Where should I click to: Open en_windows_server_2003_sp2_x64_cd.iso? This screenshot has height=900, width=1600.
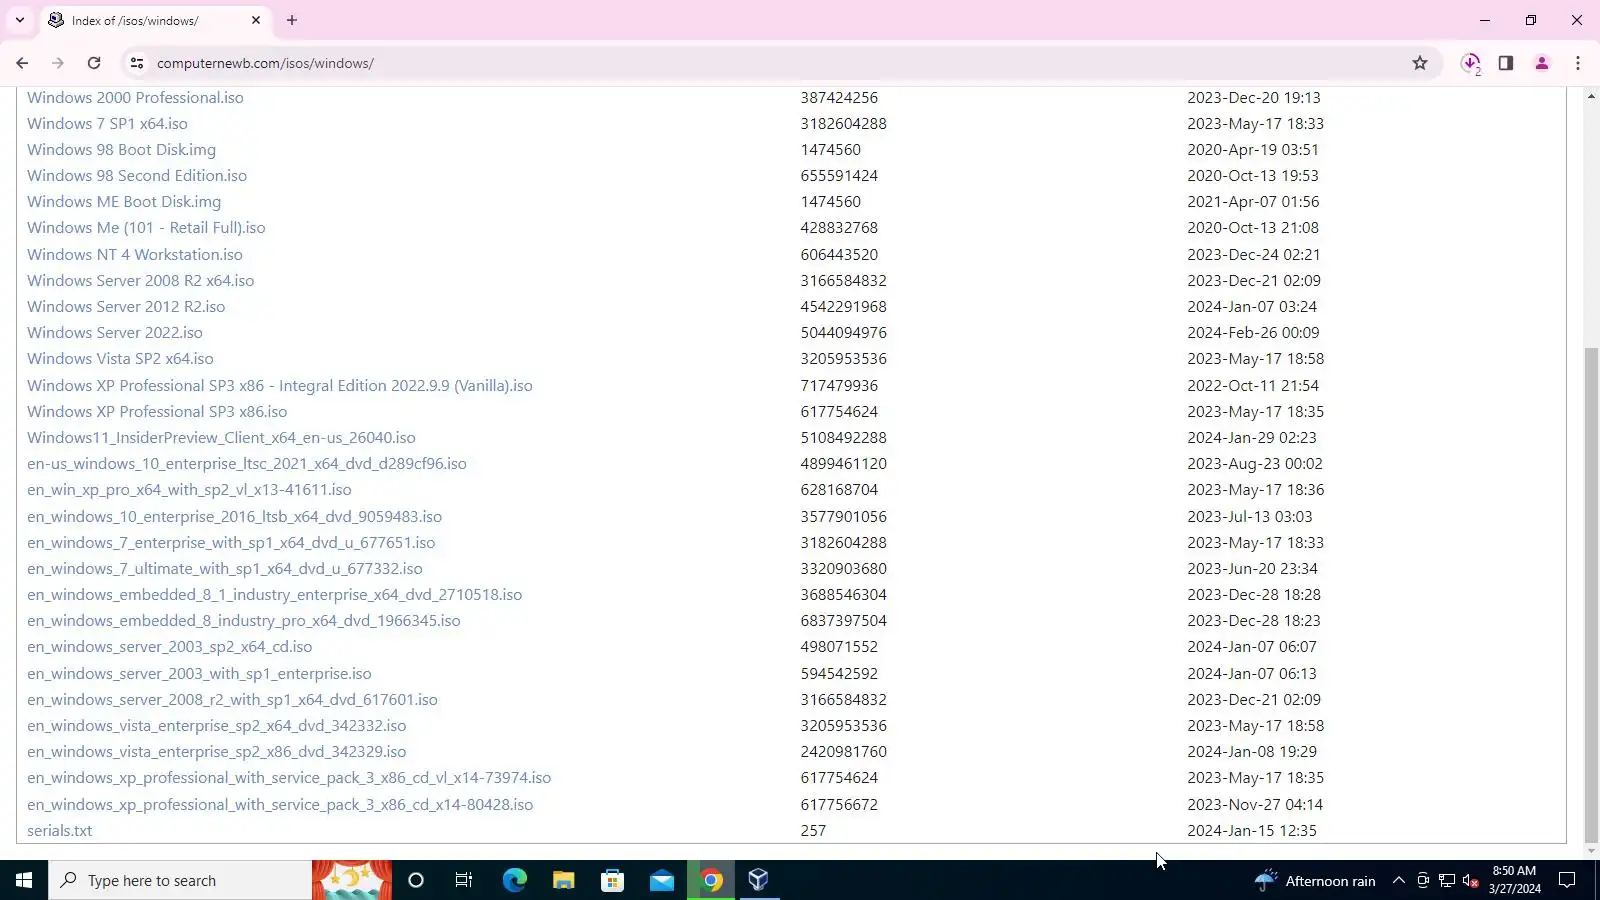[x=170, y=647]
